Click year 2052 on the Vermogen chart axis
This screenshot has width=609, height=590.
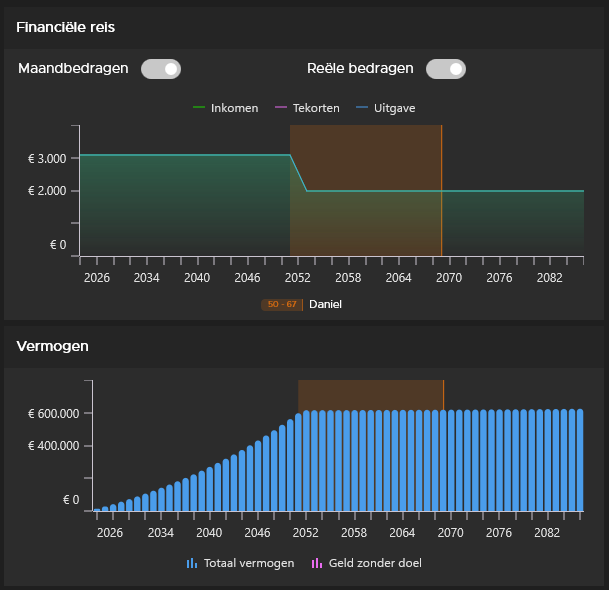pyautogui.click(x=305, y=533)
